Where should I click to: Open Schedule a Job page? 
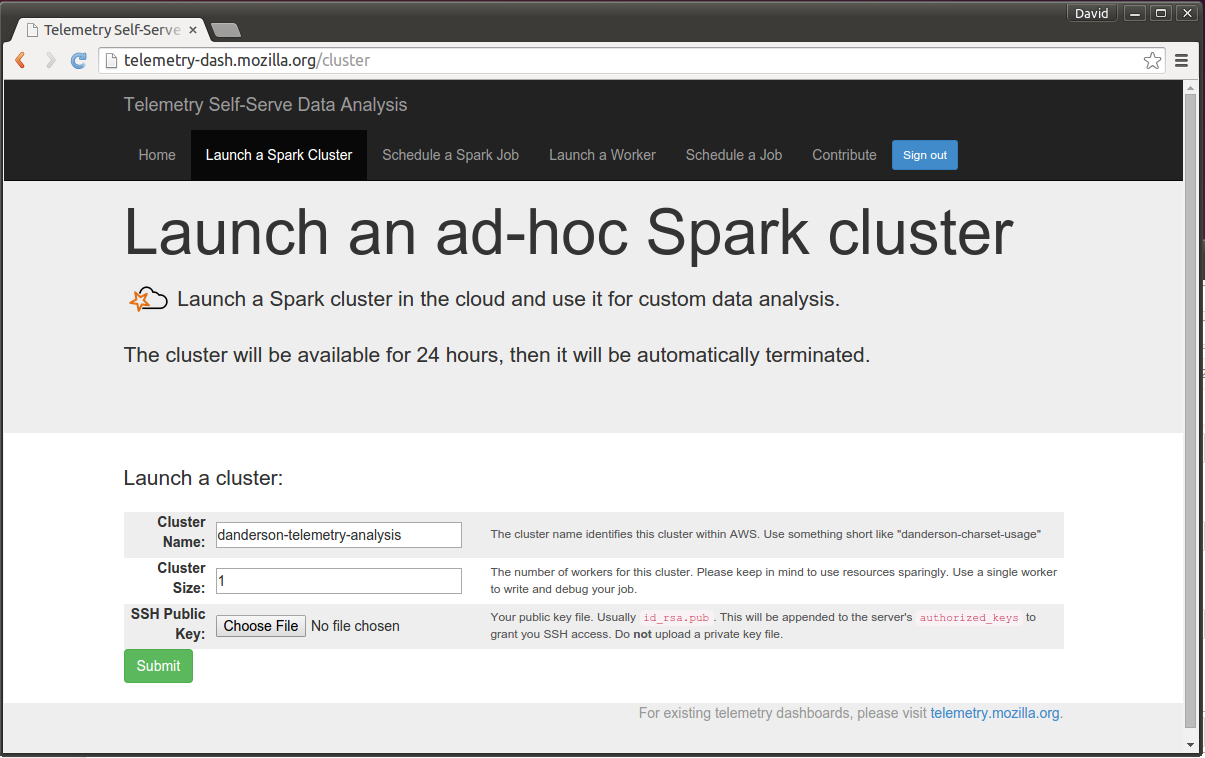[734, 155]
